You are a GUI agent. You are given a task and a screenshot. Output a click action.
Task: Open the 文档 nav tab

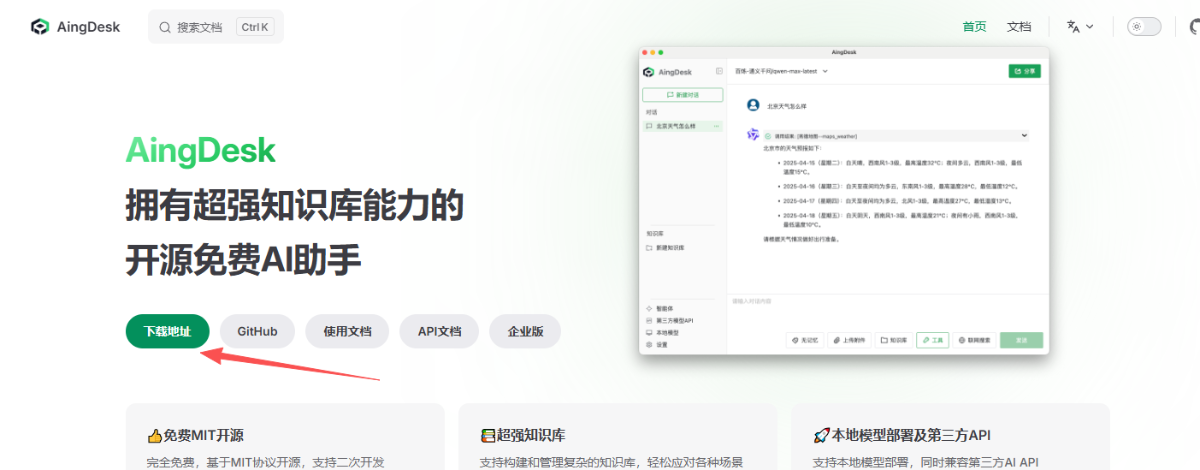click(x=1019, y=27)
